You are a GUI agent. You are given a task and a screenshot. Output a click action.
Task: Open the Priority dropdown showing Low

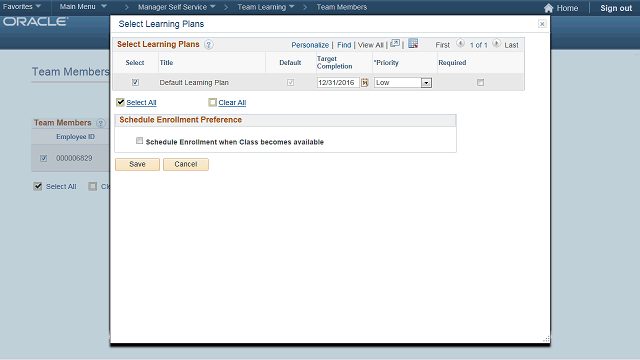point(403,82)
